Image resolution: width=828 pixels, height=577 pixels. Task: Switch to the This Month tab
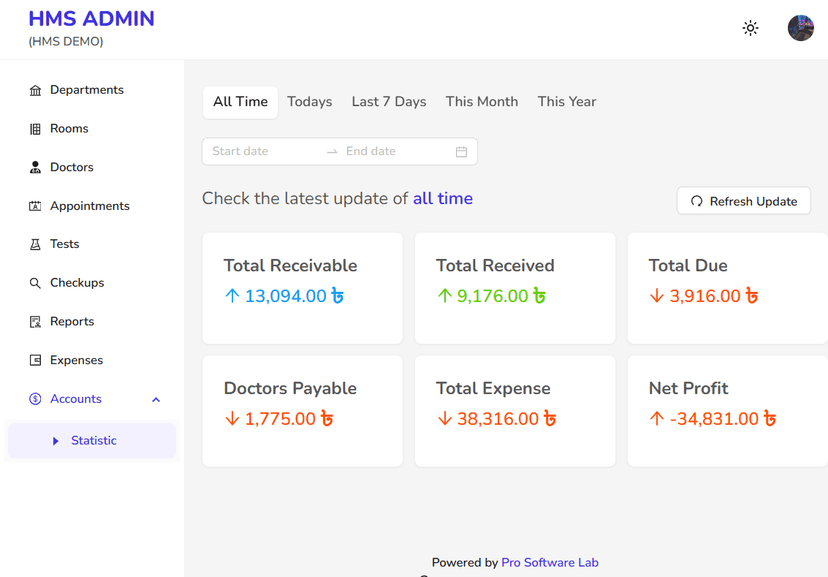pyautogui.click(x=482, y=102)
